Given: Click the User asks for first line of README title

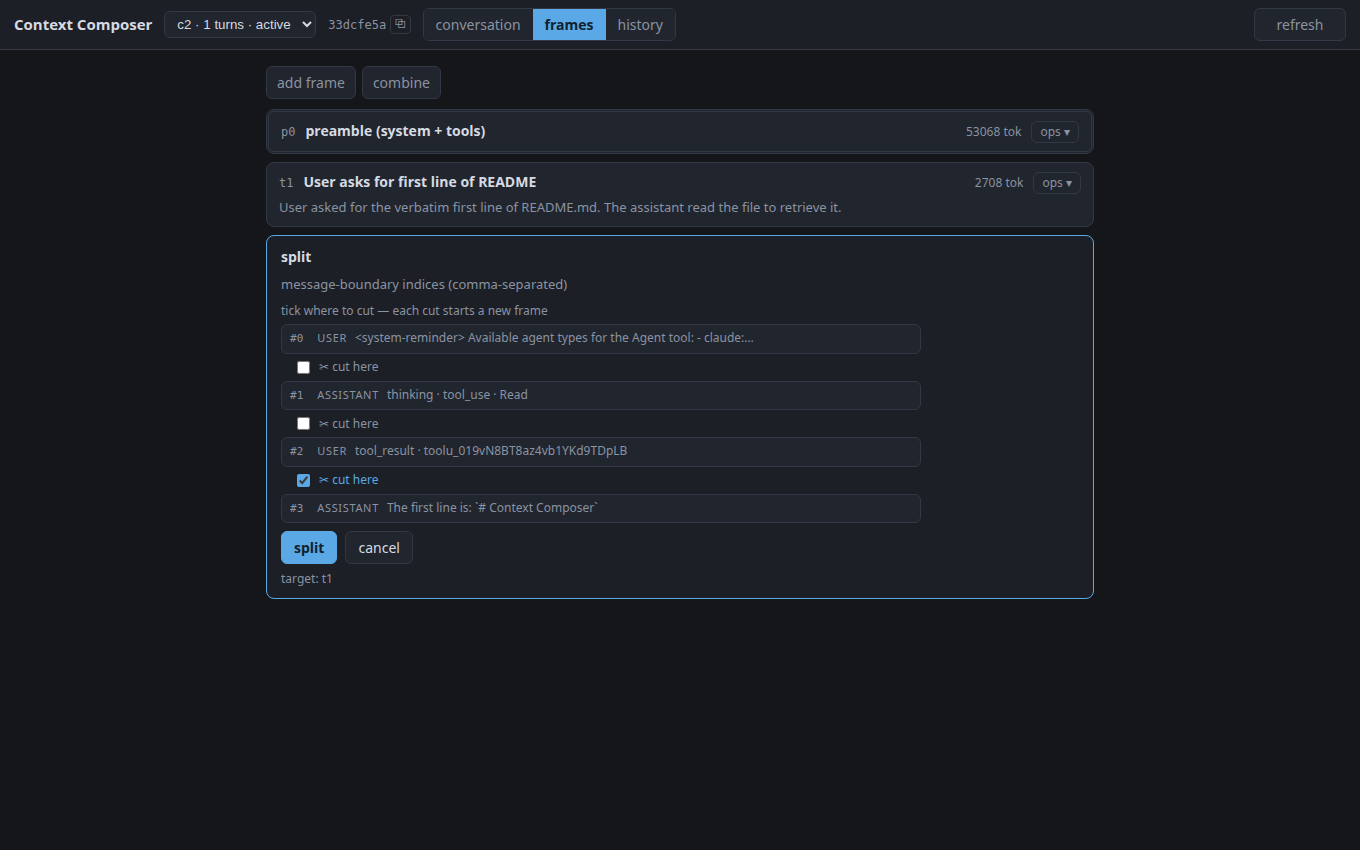Looking at the screenshot, I should click(x=420, y=182).
